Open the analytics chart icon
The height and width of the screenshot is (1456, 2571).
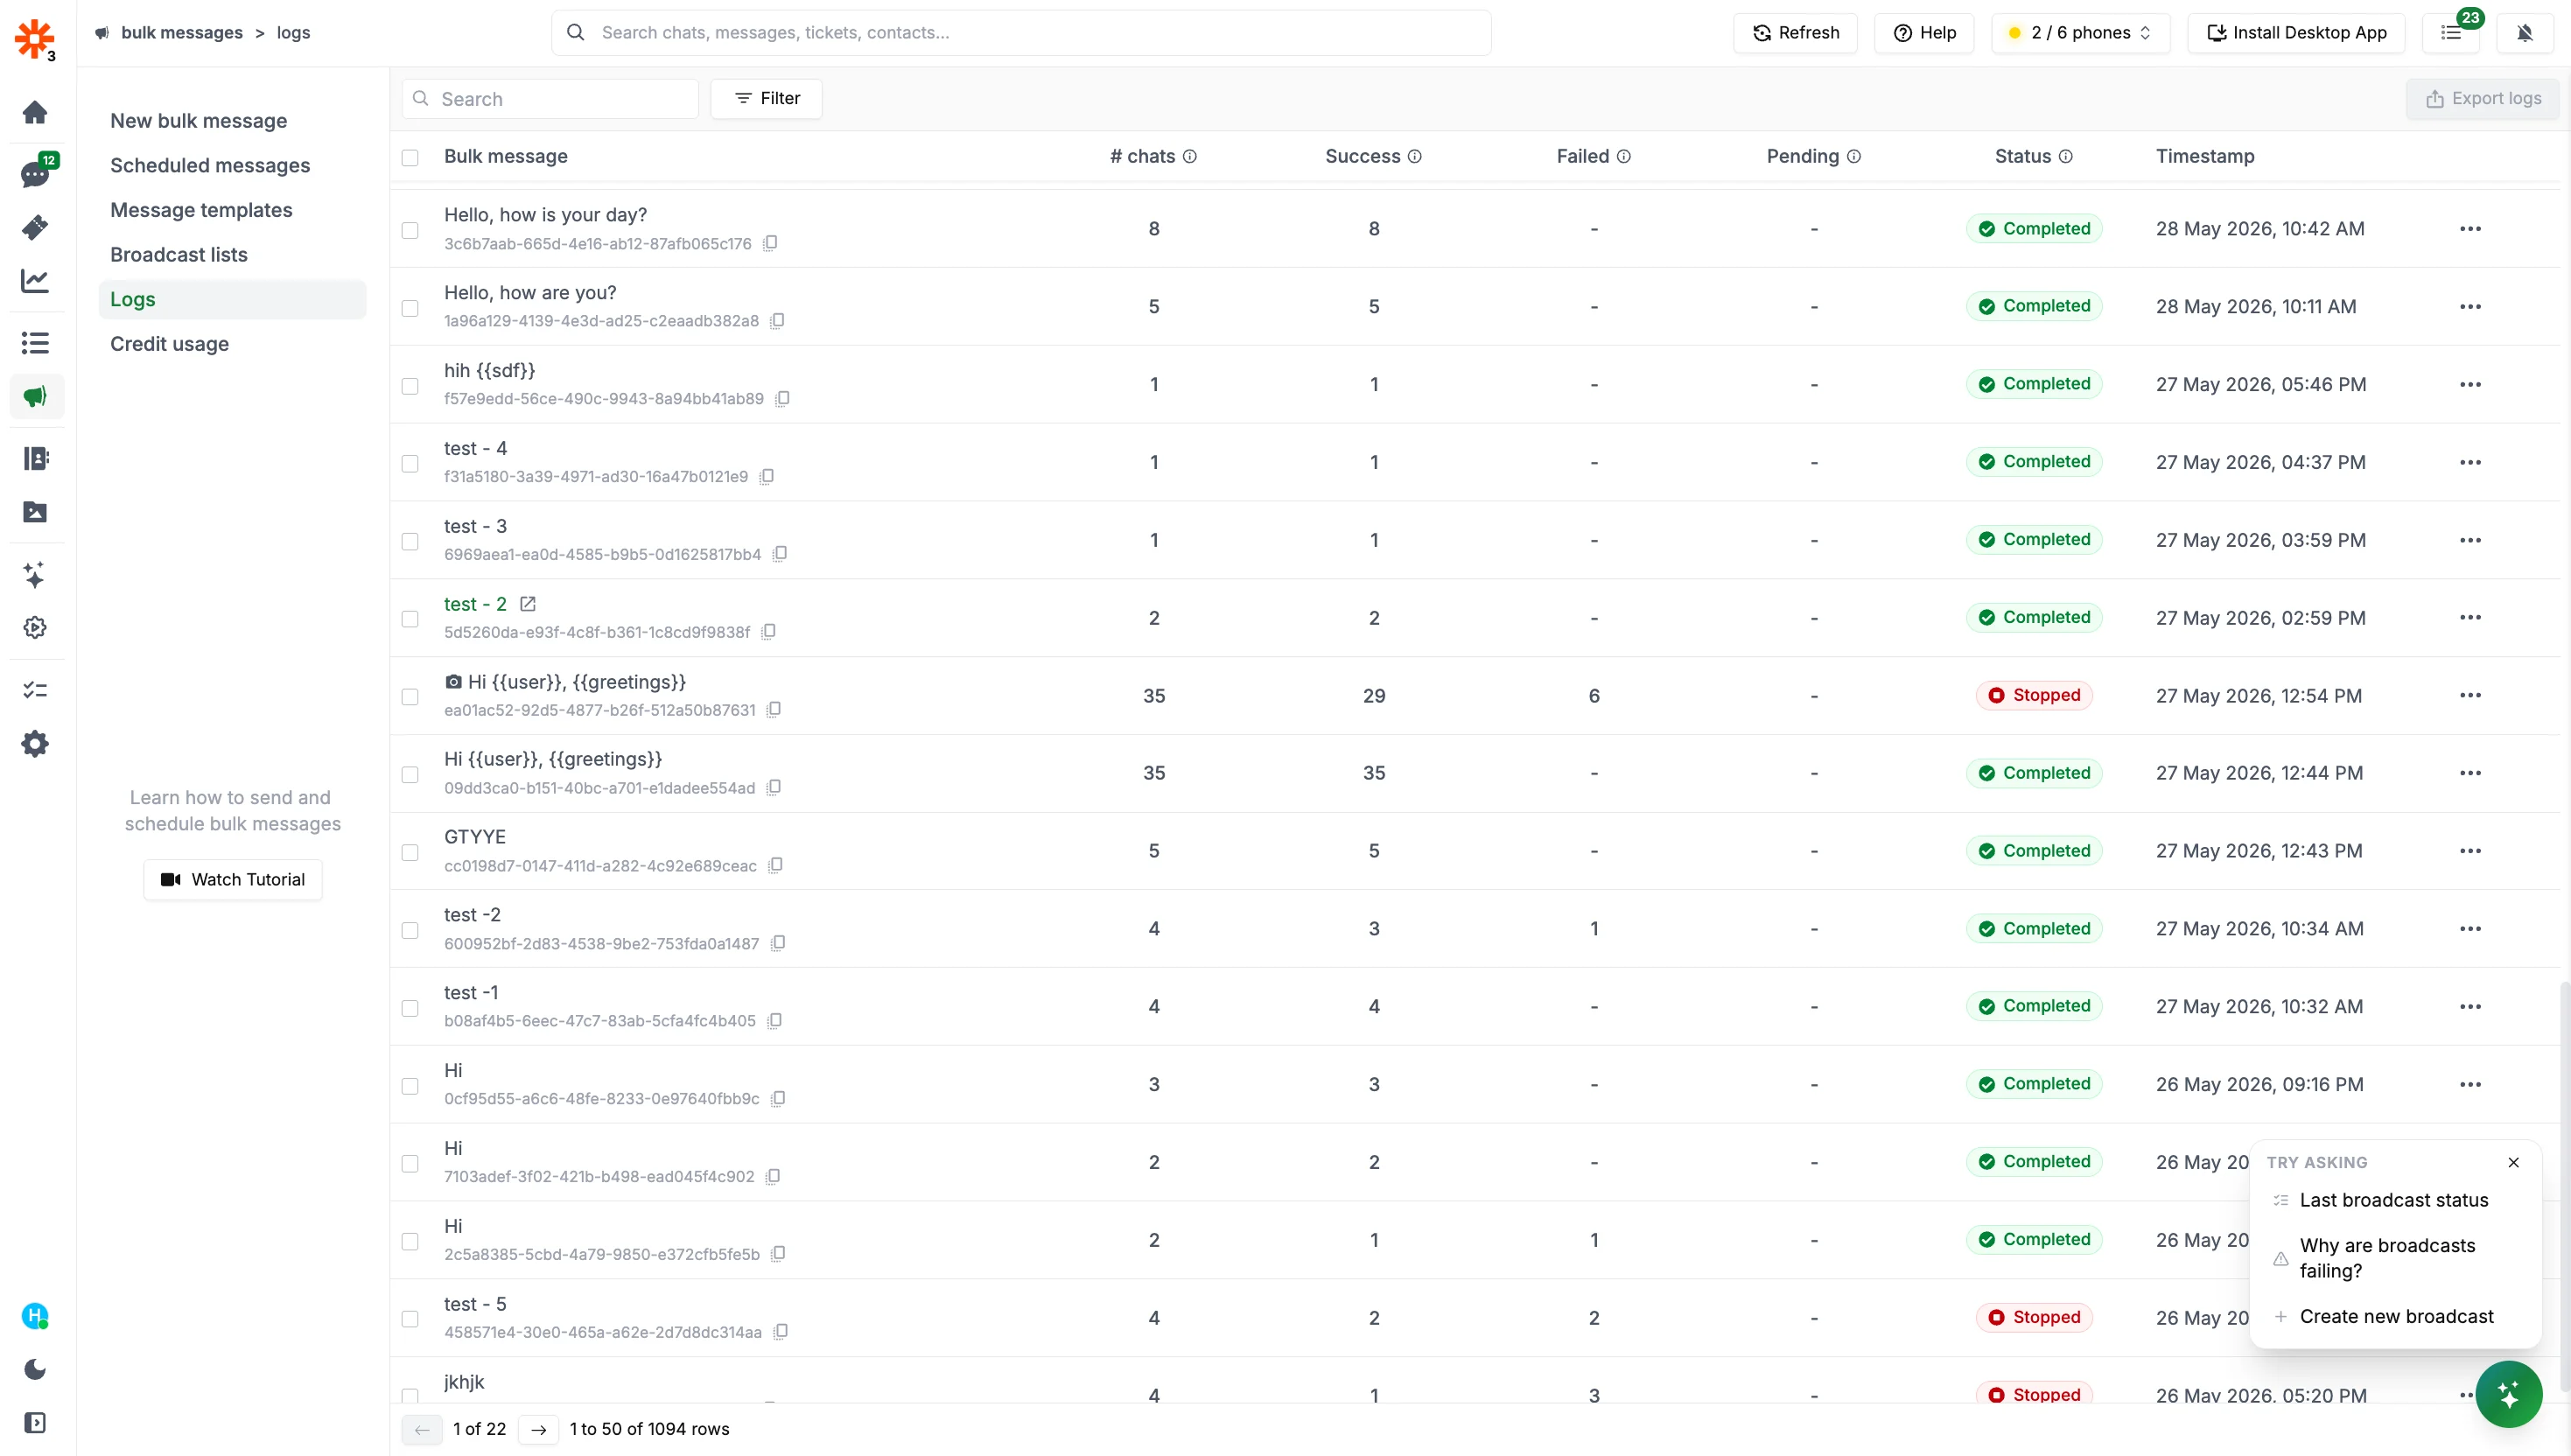point(35,281)
